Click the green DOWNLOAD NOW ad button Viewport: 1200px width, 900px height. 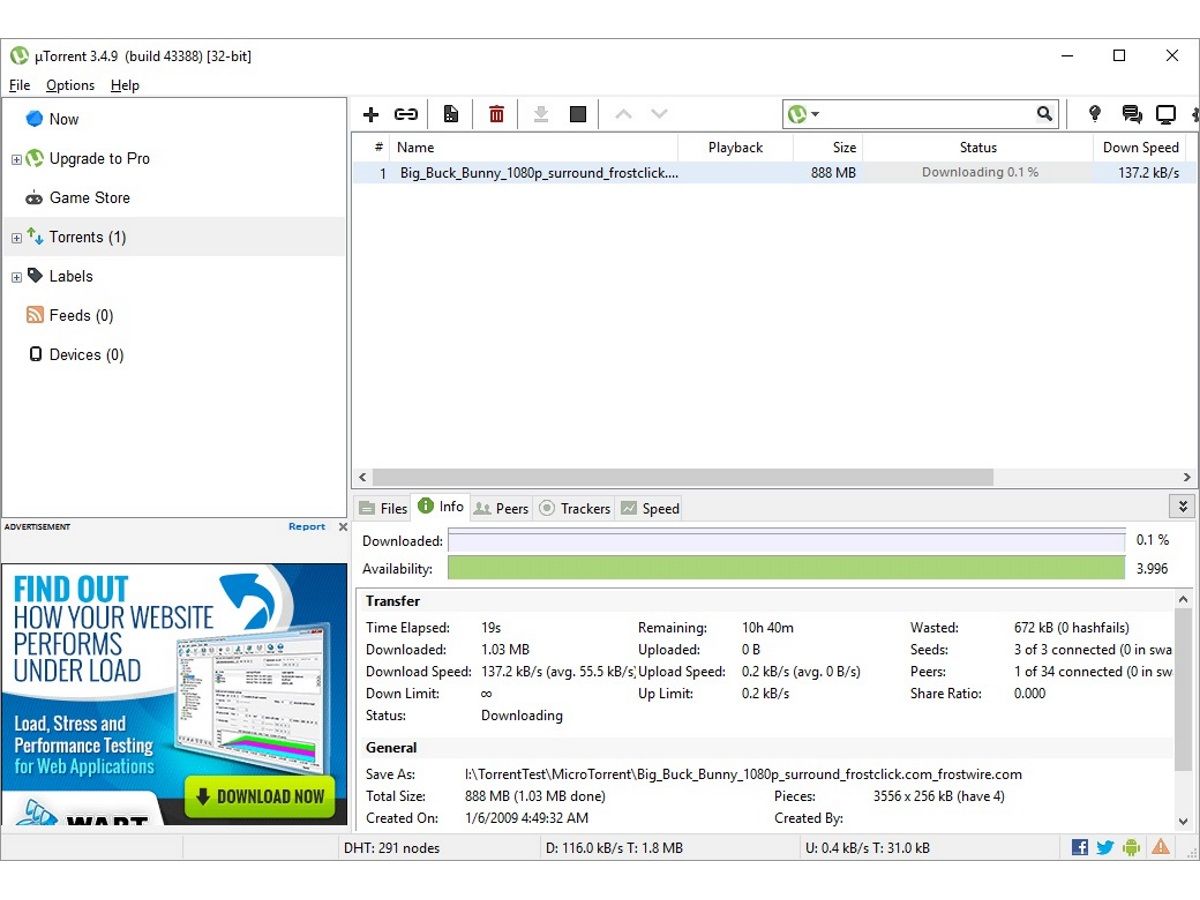[260, 797]
